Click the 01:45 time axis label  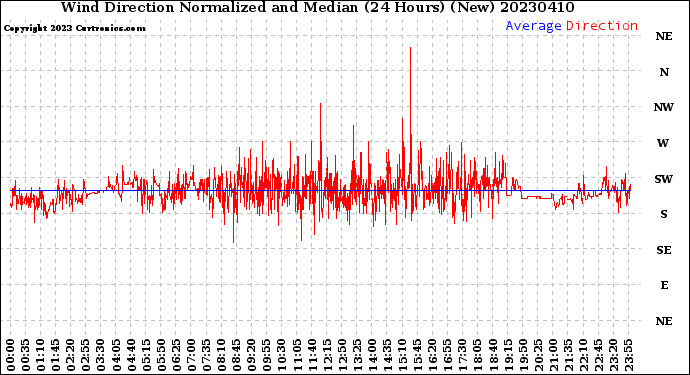coord(56,355)
